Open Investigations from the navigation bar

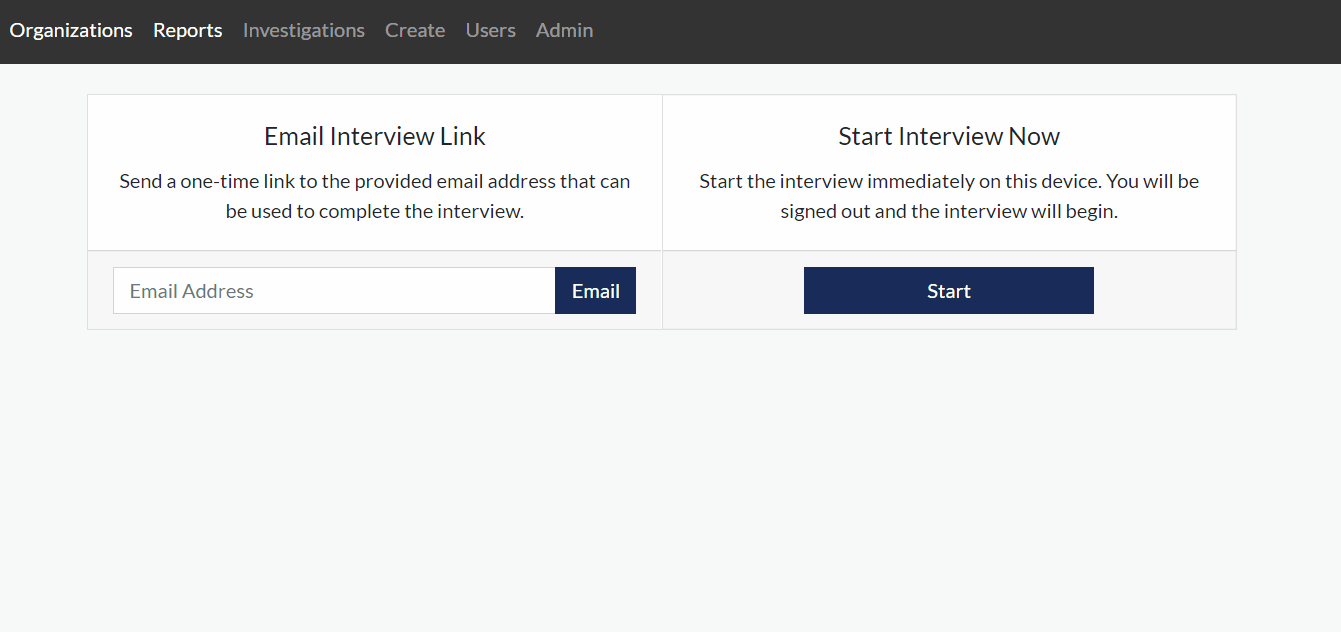(x=304, y=30)
